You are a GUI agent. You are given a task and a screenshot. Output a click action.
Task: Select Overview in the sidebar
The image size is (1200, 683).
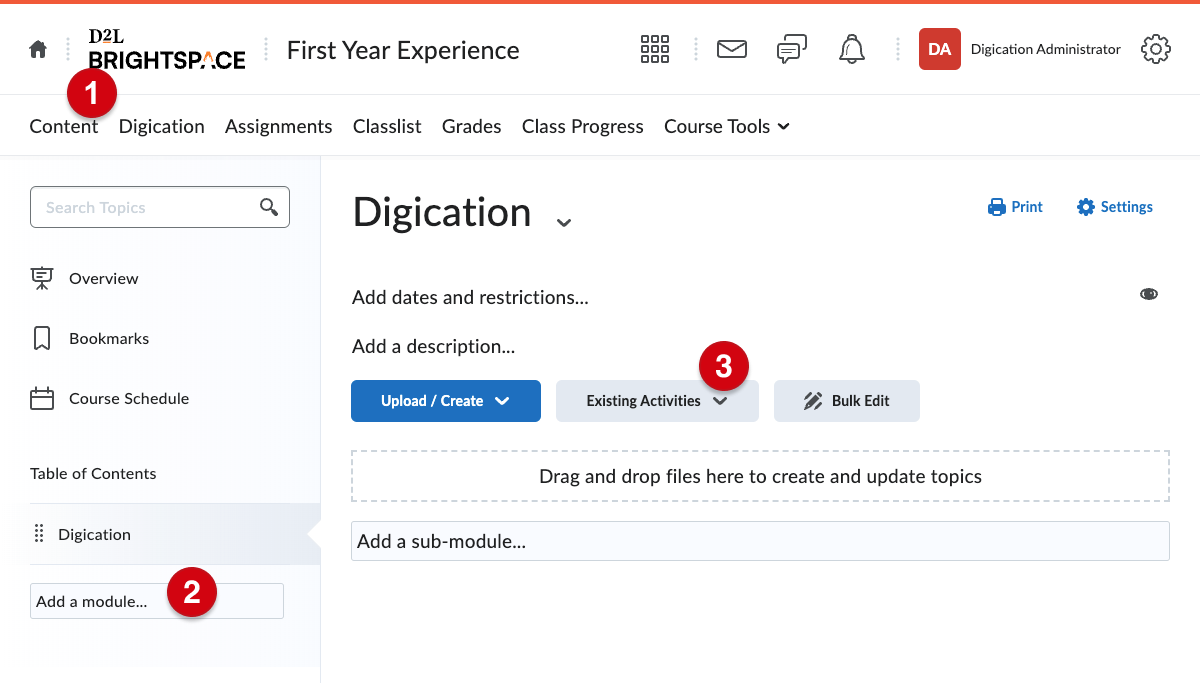tap(104, 278)
